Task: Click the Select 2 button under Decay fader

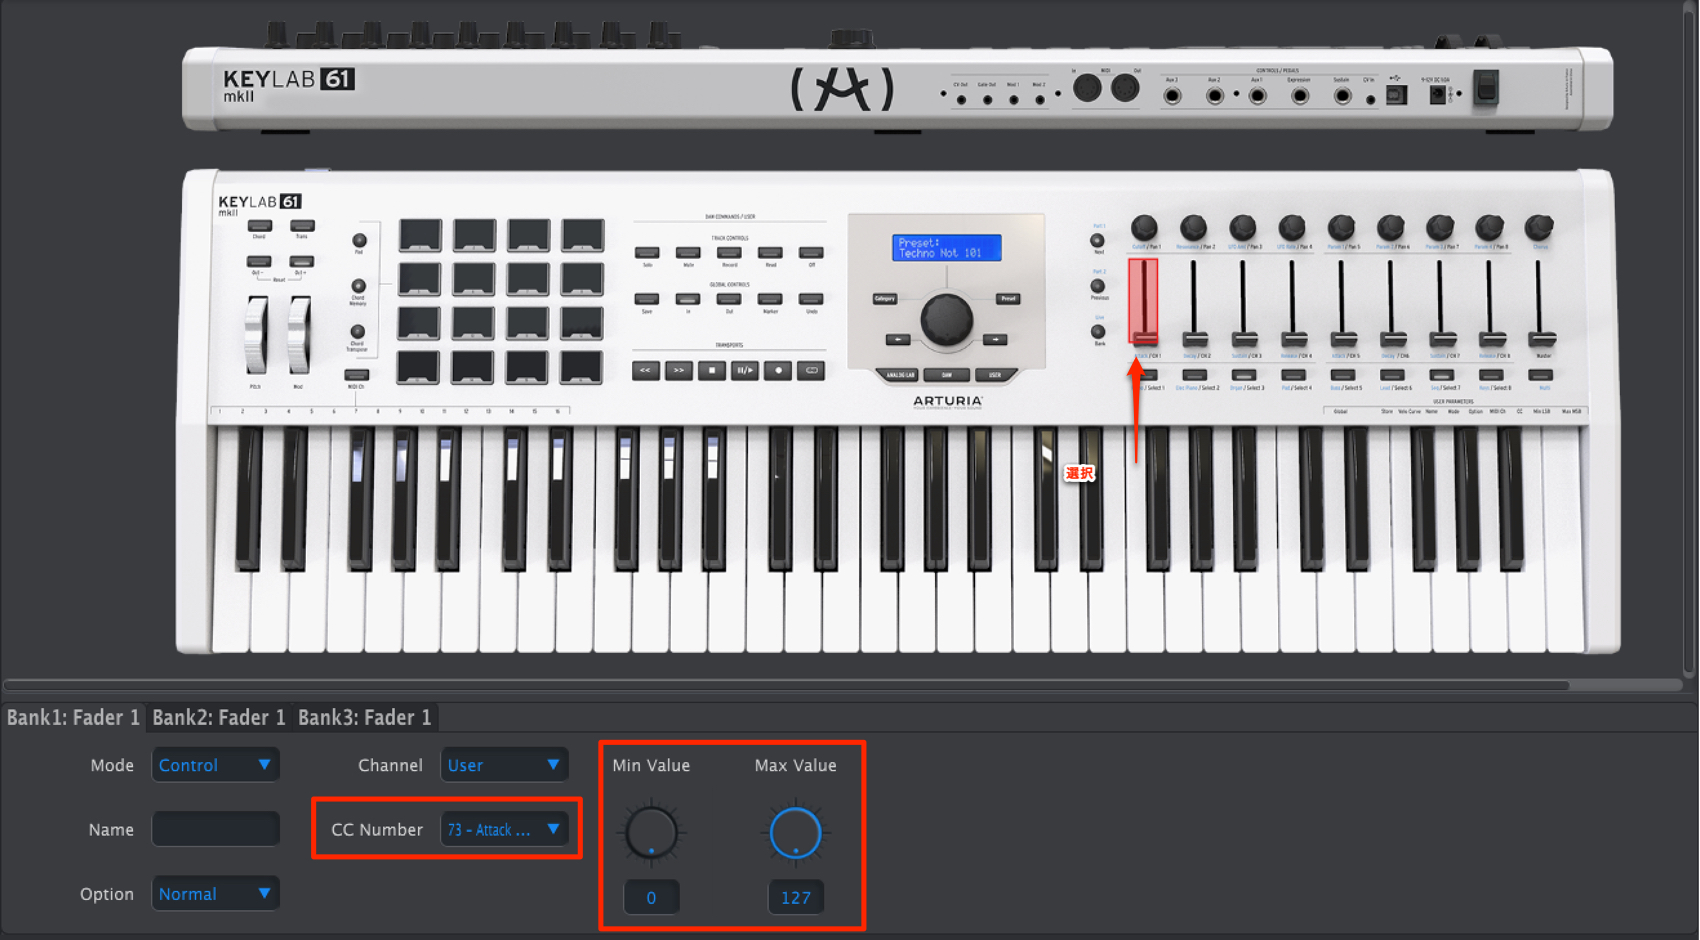Action: [x=1195, y=375]
